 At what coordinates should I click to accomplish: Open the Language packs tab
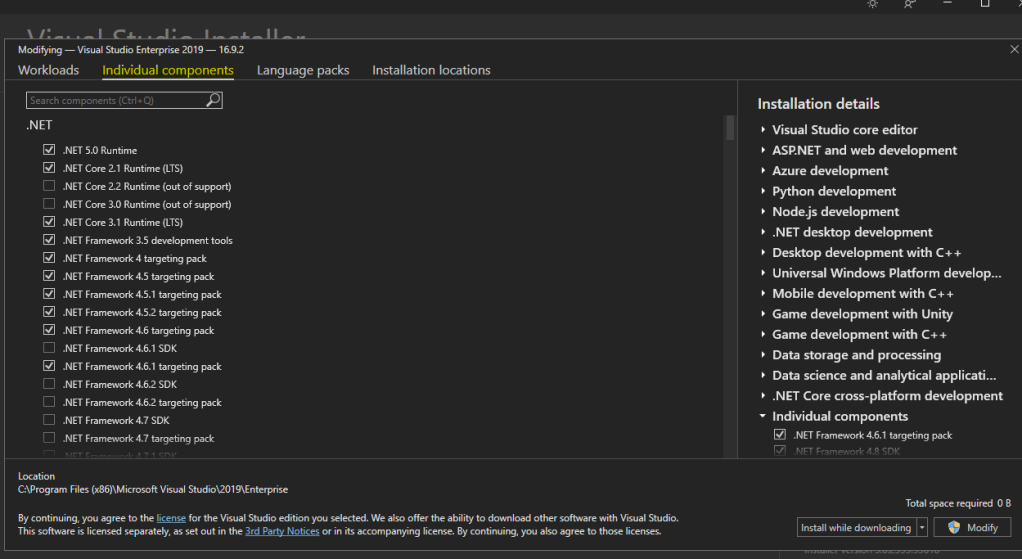point(303,70)
